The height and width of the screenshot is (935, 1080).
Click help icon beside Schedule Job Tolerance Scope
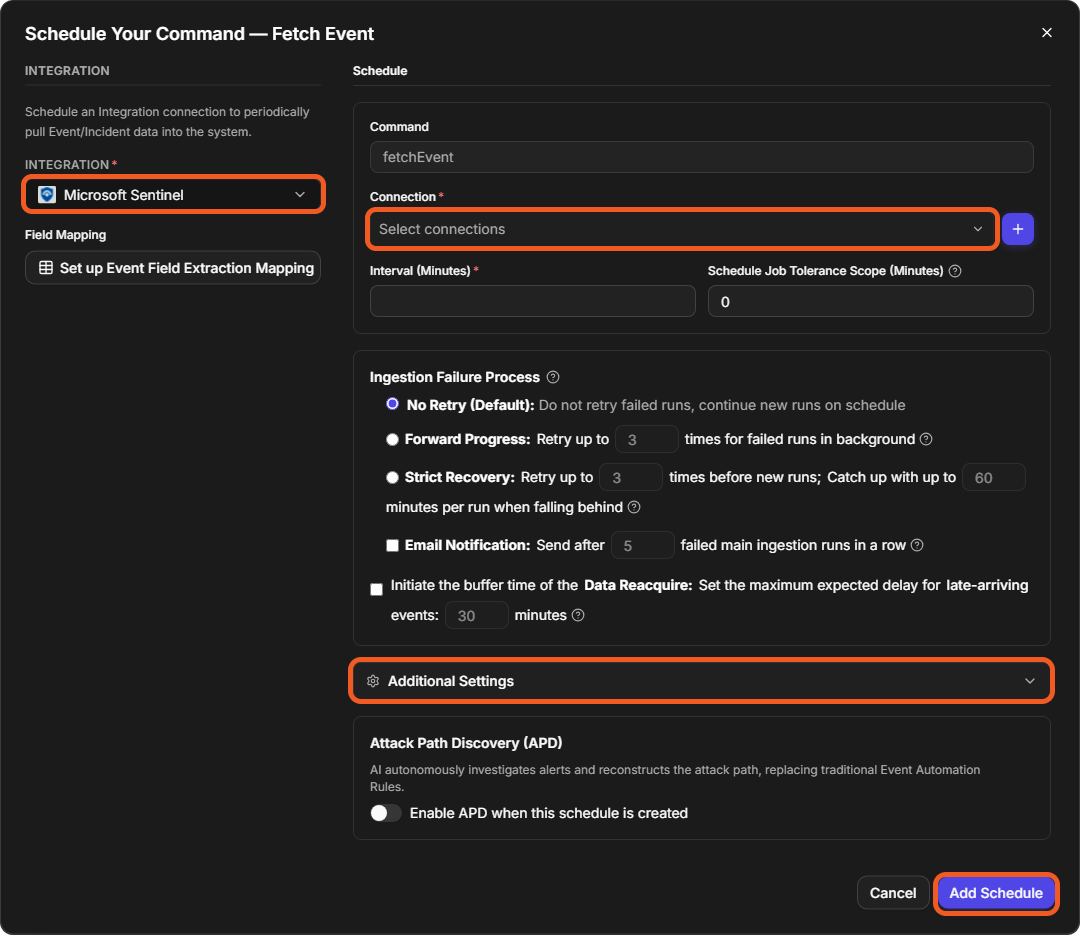click(955, 271)
